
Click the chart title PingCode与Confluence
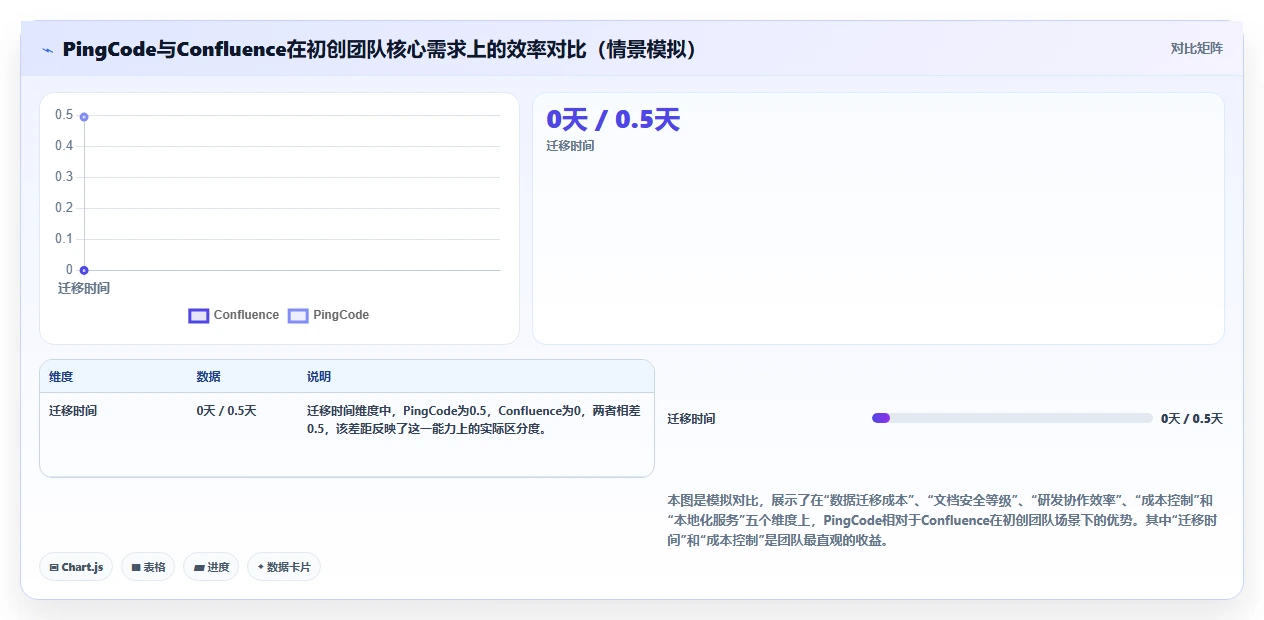point(379,49)
